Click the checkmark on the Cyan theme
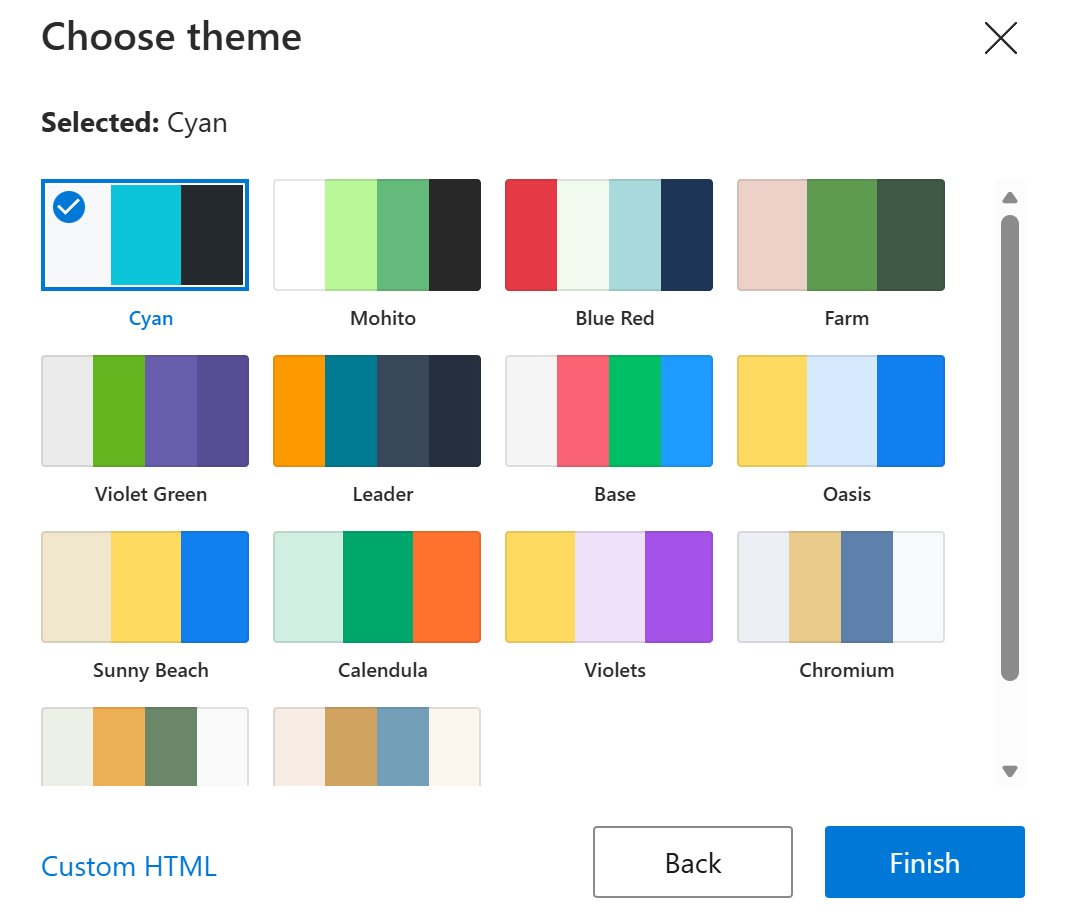Screen dimensions: 1070x920 [69, 207]
